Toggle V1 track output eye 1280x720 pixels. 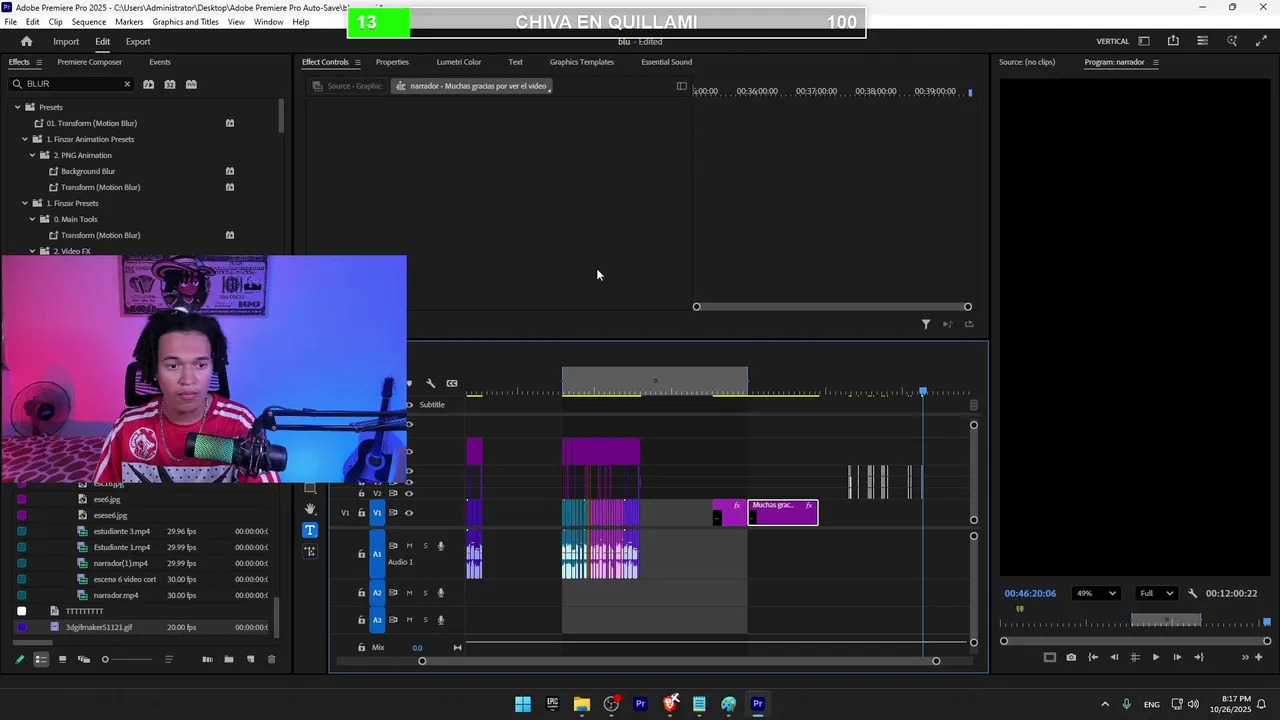(x=409, y=513)
